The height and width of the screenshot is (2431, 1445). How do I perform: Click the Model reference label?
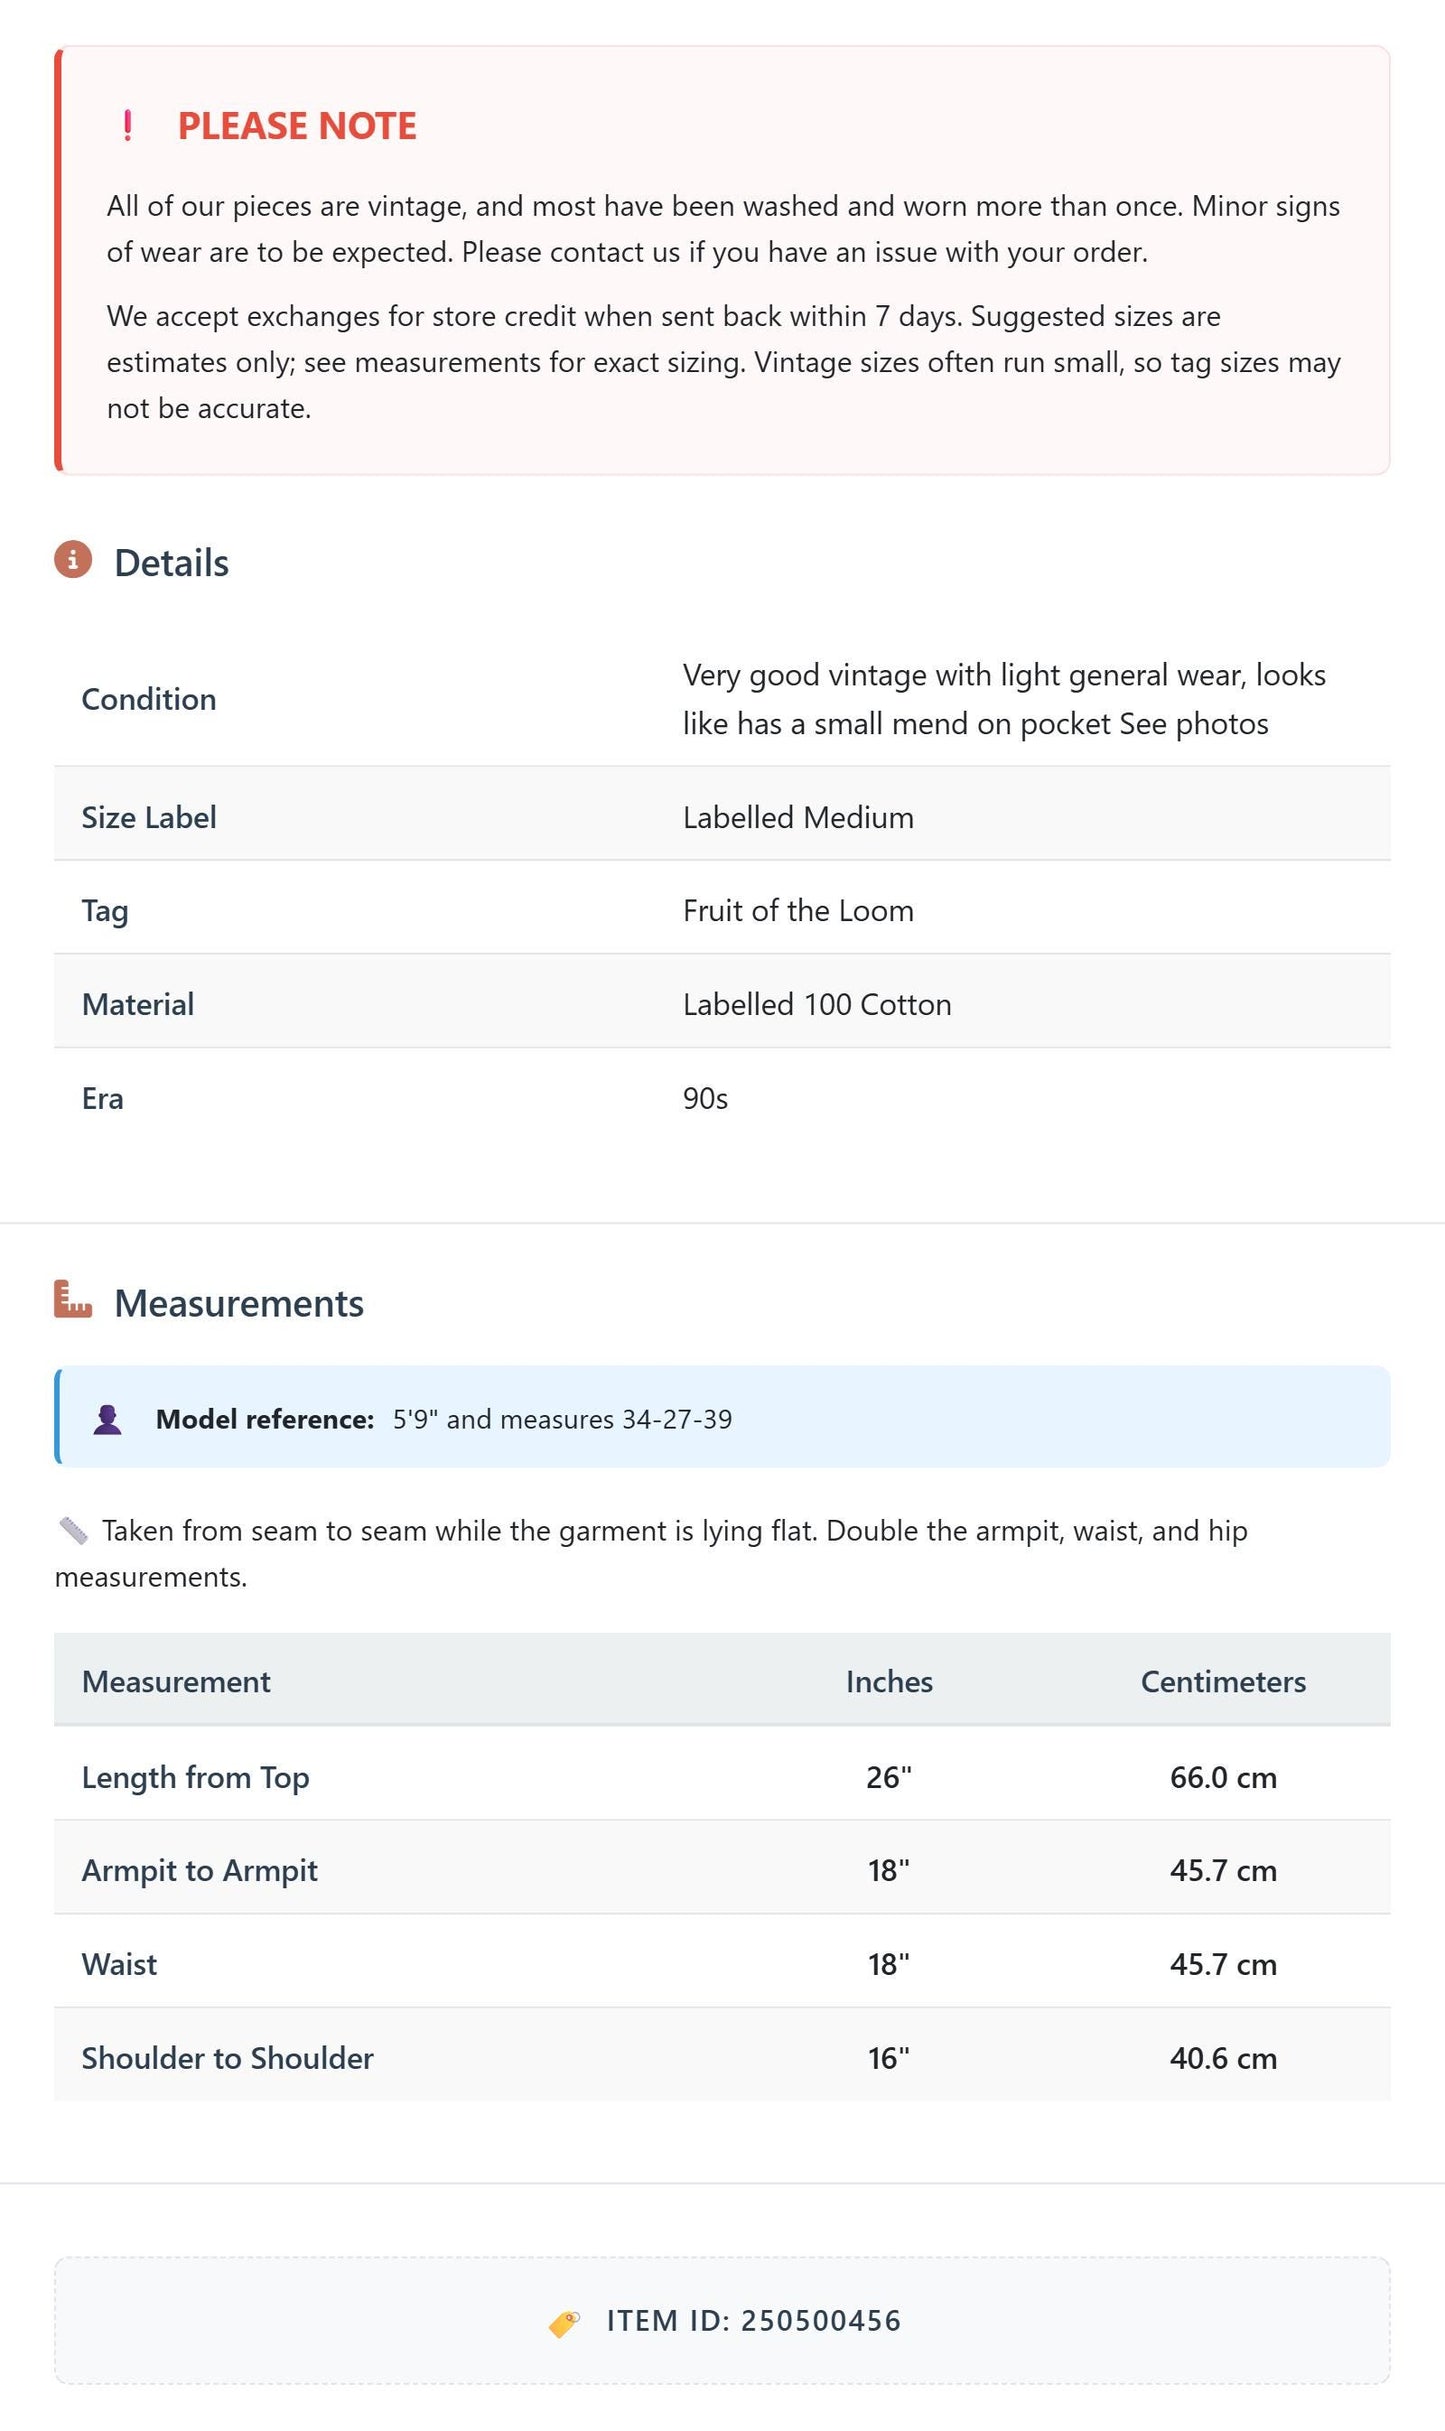pos(265,1419)
